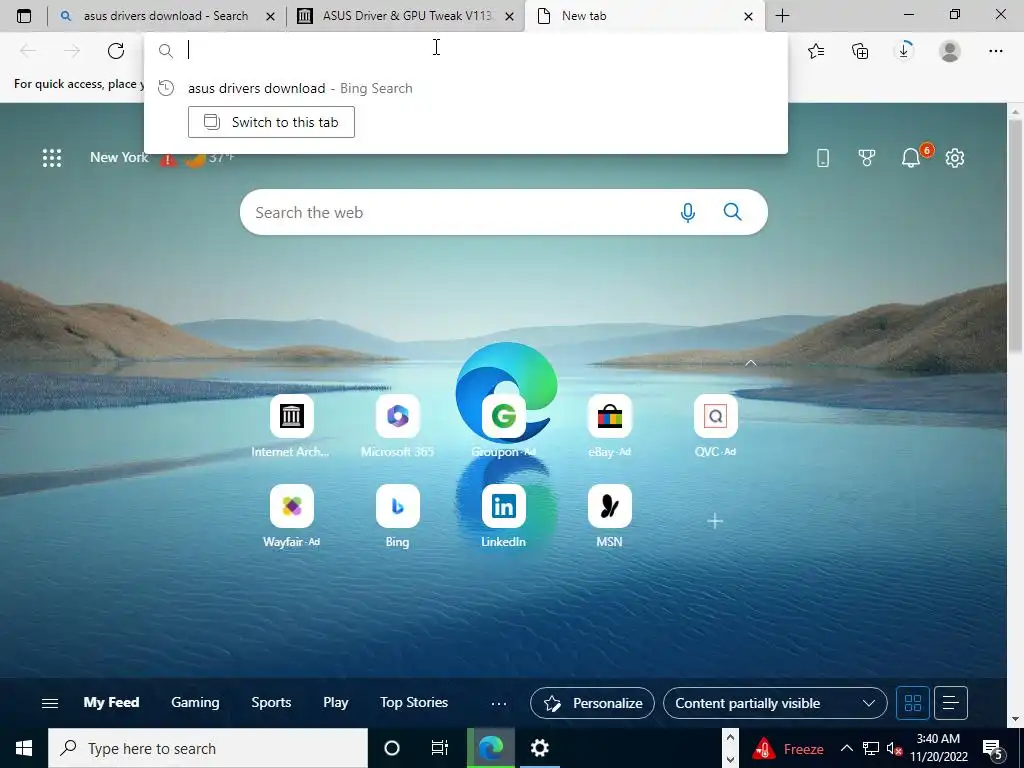The image size is (1024, 768).
Task: Click the New York weather location
Action: pos(119,157)
